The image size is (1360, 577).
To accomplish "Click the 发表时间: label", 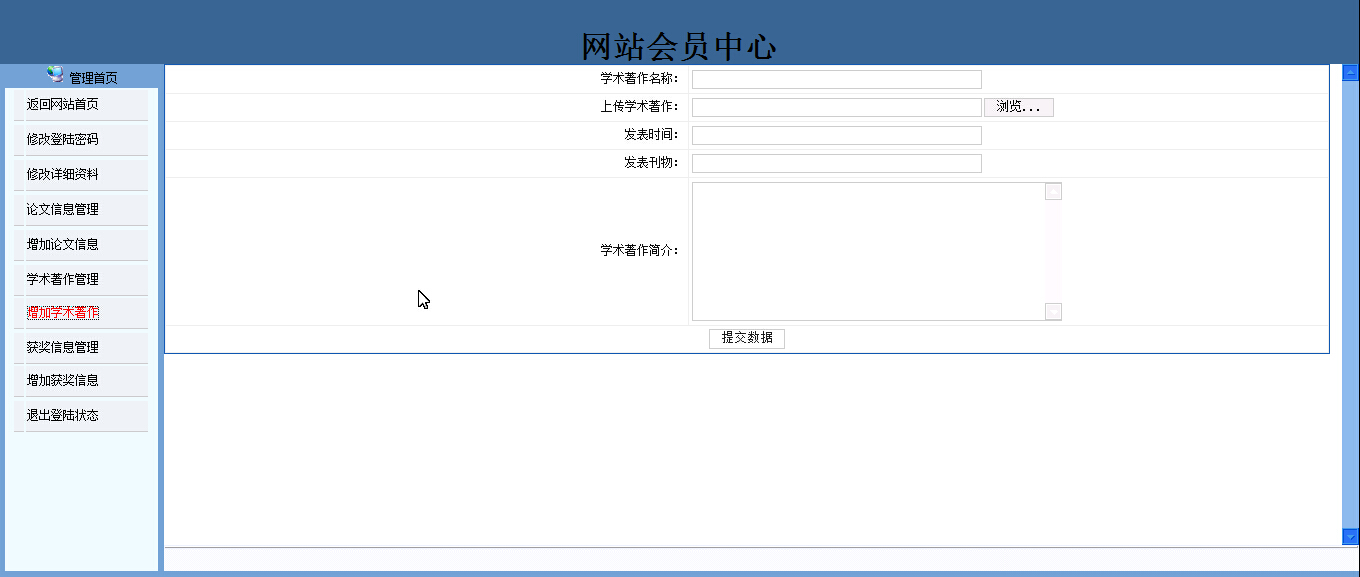I will 652,135.
